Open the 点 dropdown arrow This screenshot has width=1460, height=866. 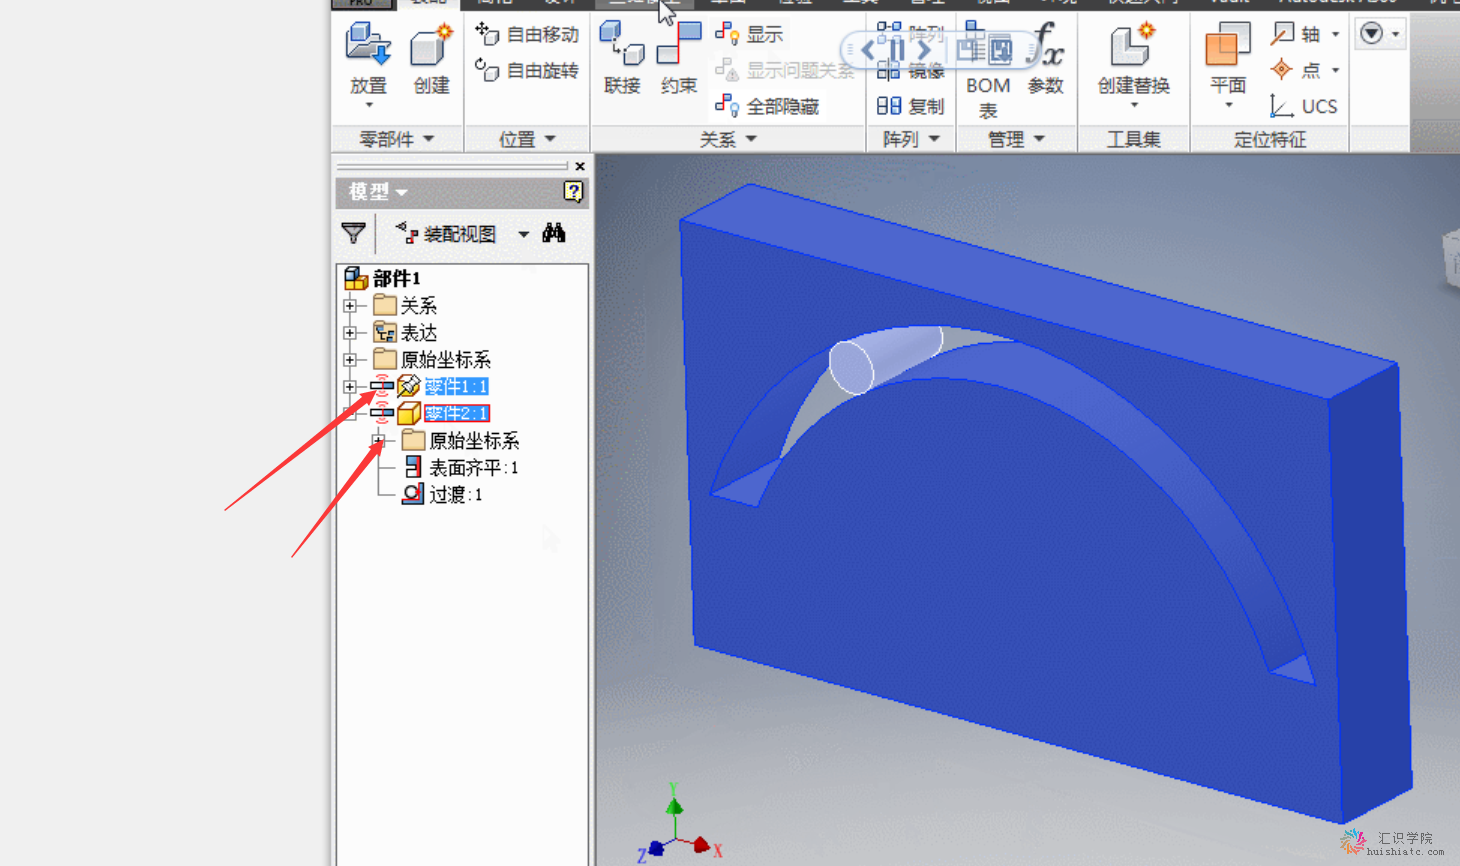tap(1336, 70)
